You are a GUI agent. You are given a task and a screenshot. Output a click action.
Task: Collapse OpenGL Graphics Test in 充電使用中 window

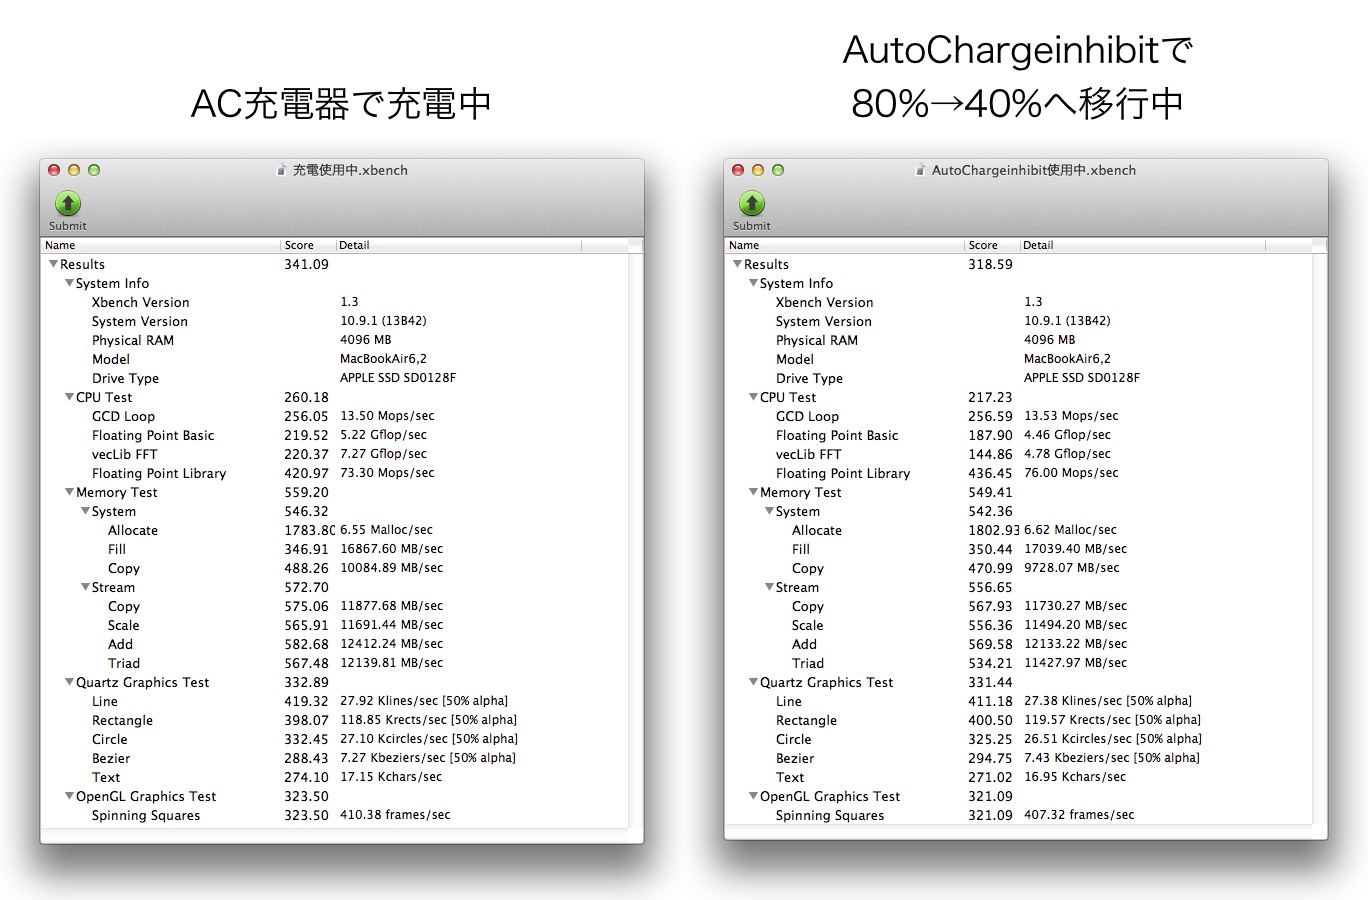pyautogui.click(x=69, y=796)
